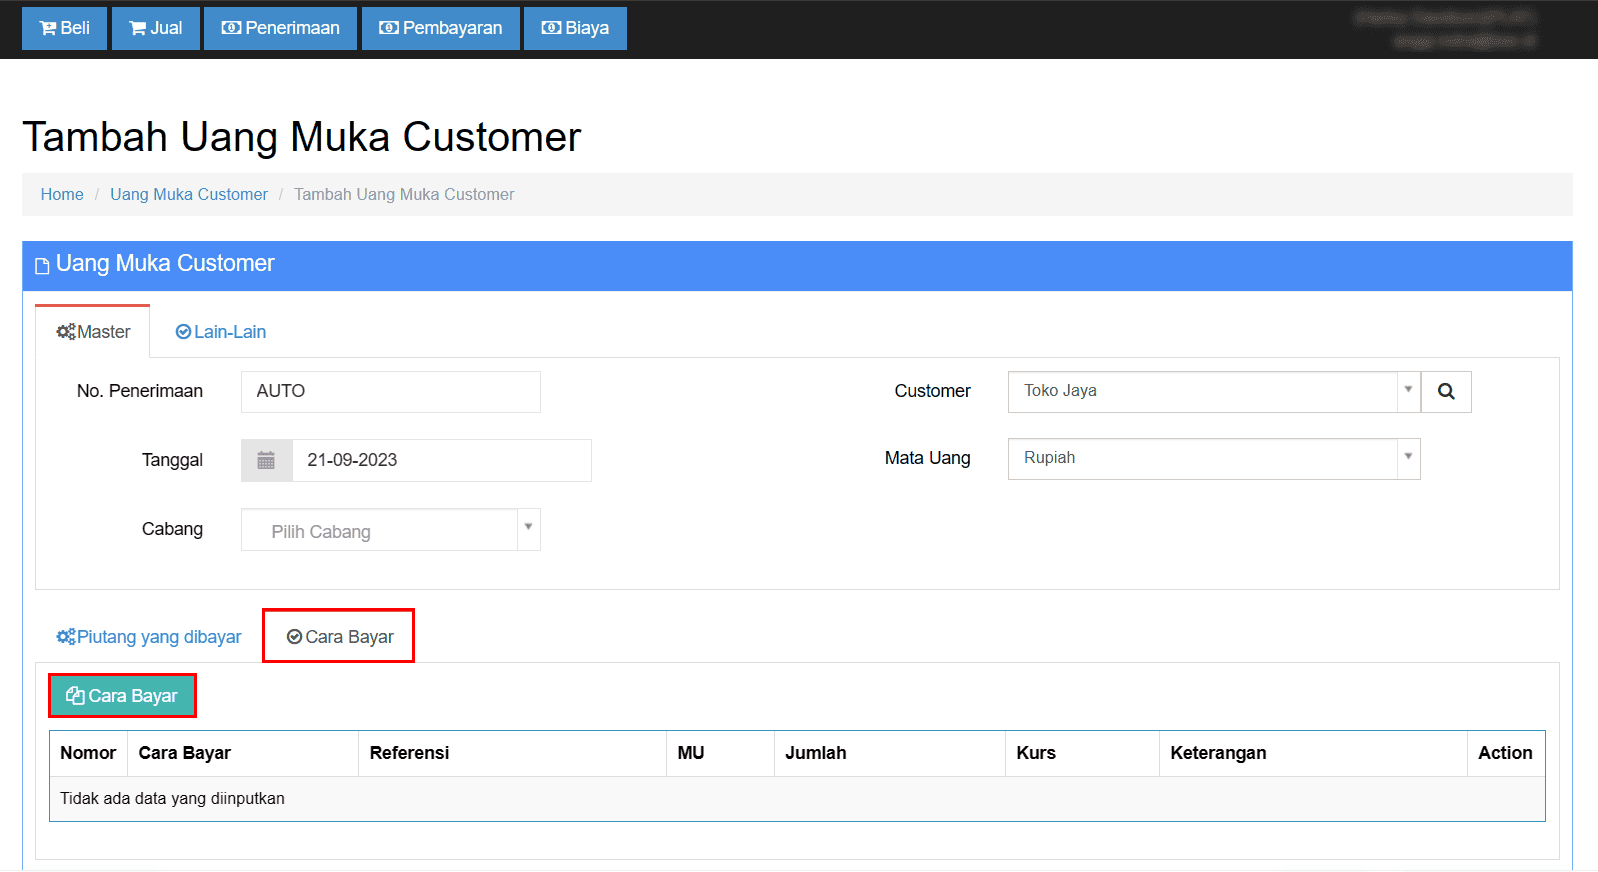Click the customer search magnifier icon
1598x872 pixels.
(1446, 392)
